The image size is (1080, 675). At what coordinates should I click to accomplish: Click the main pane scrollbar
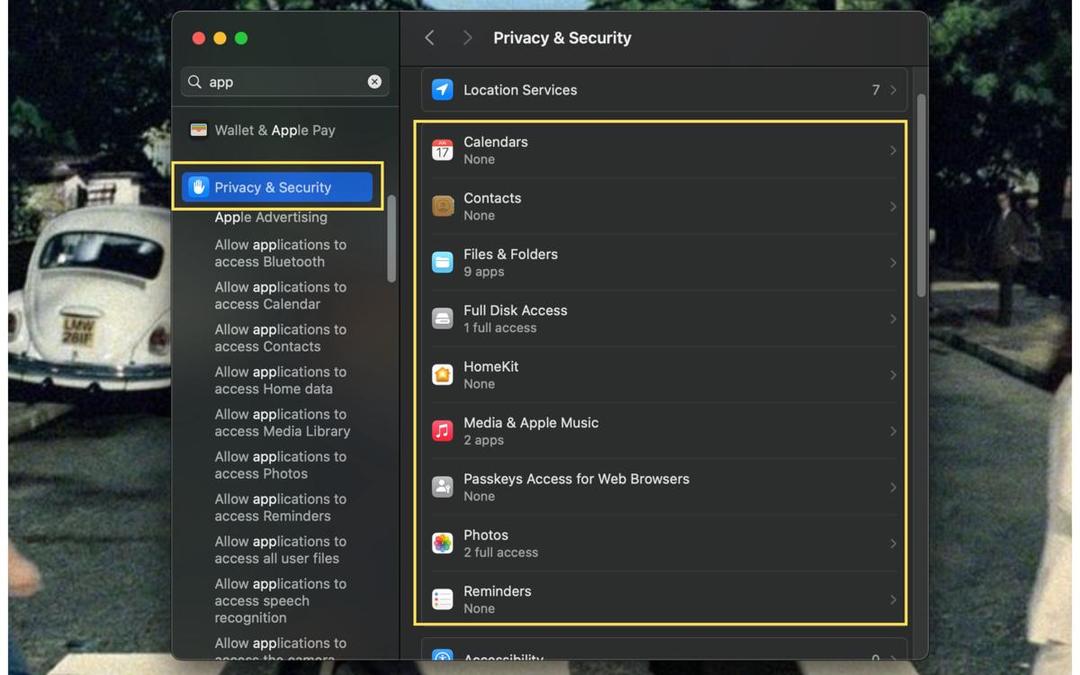[921, 196]
